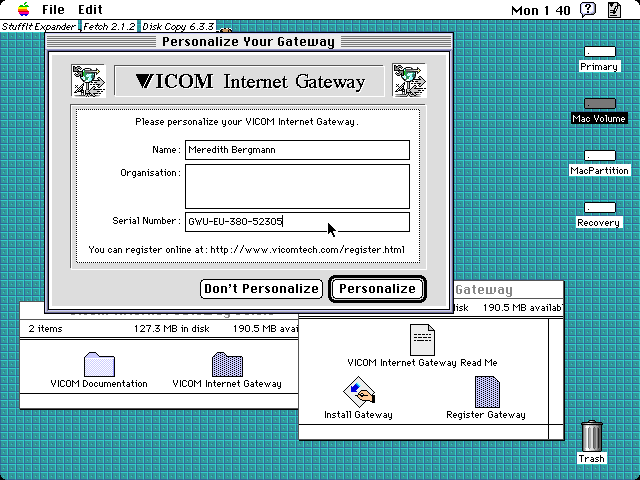Open the Edit menu
The height and width of the screenshot is (480, 640).
tap(90, 9)
